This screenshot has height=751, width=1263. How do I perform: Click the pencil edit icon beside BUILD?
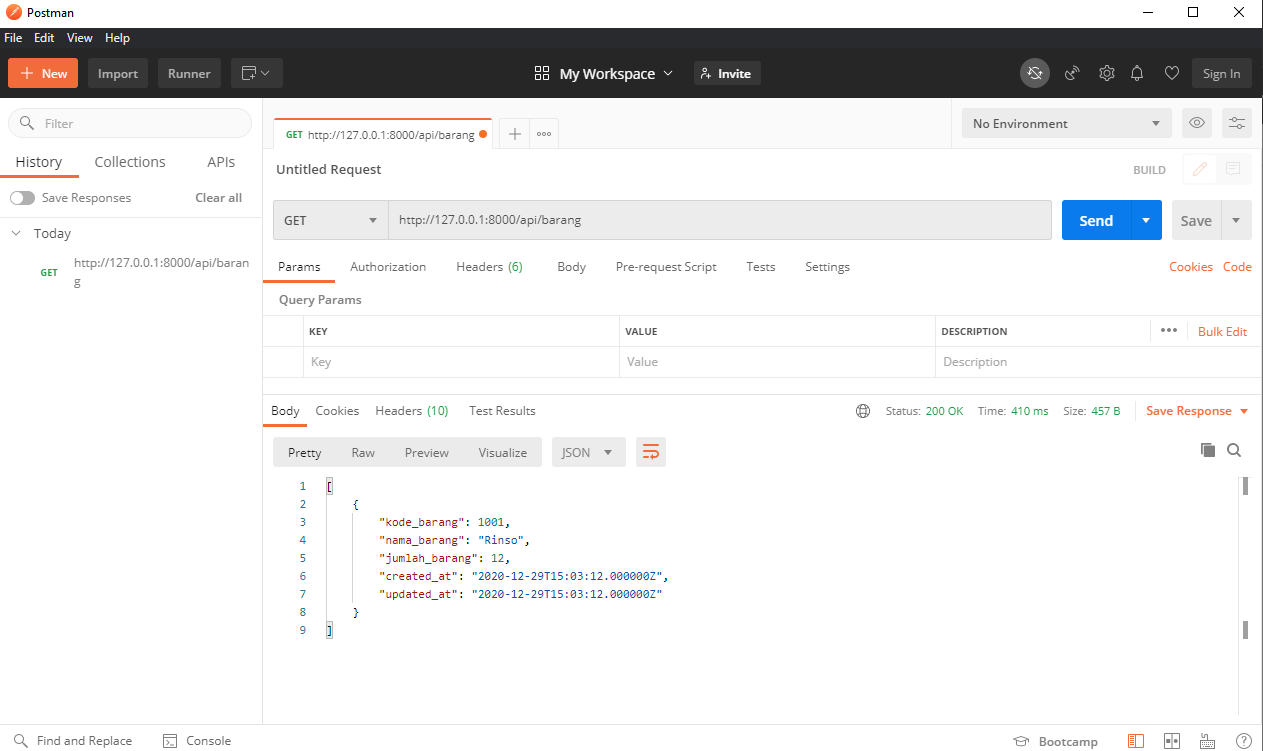[1199, 170]
